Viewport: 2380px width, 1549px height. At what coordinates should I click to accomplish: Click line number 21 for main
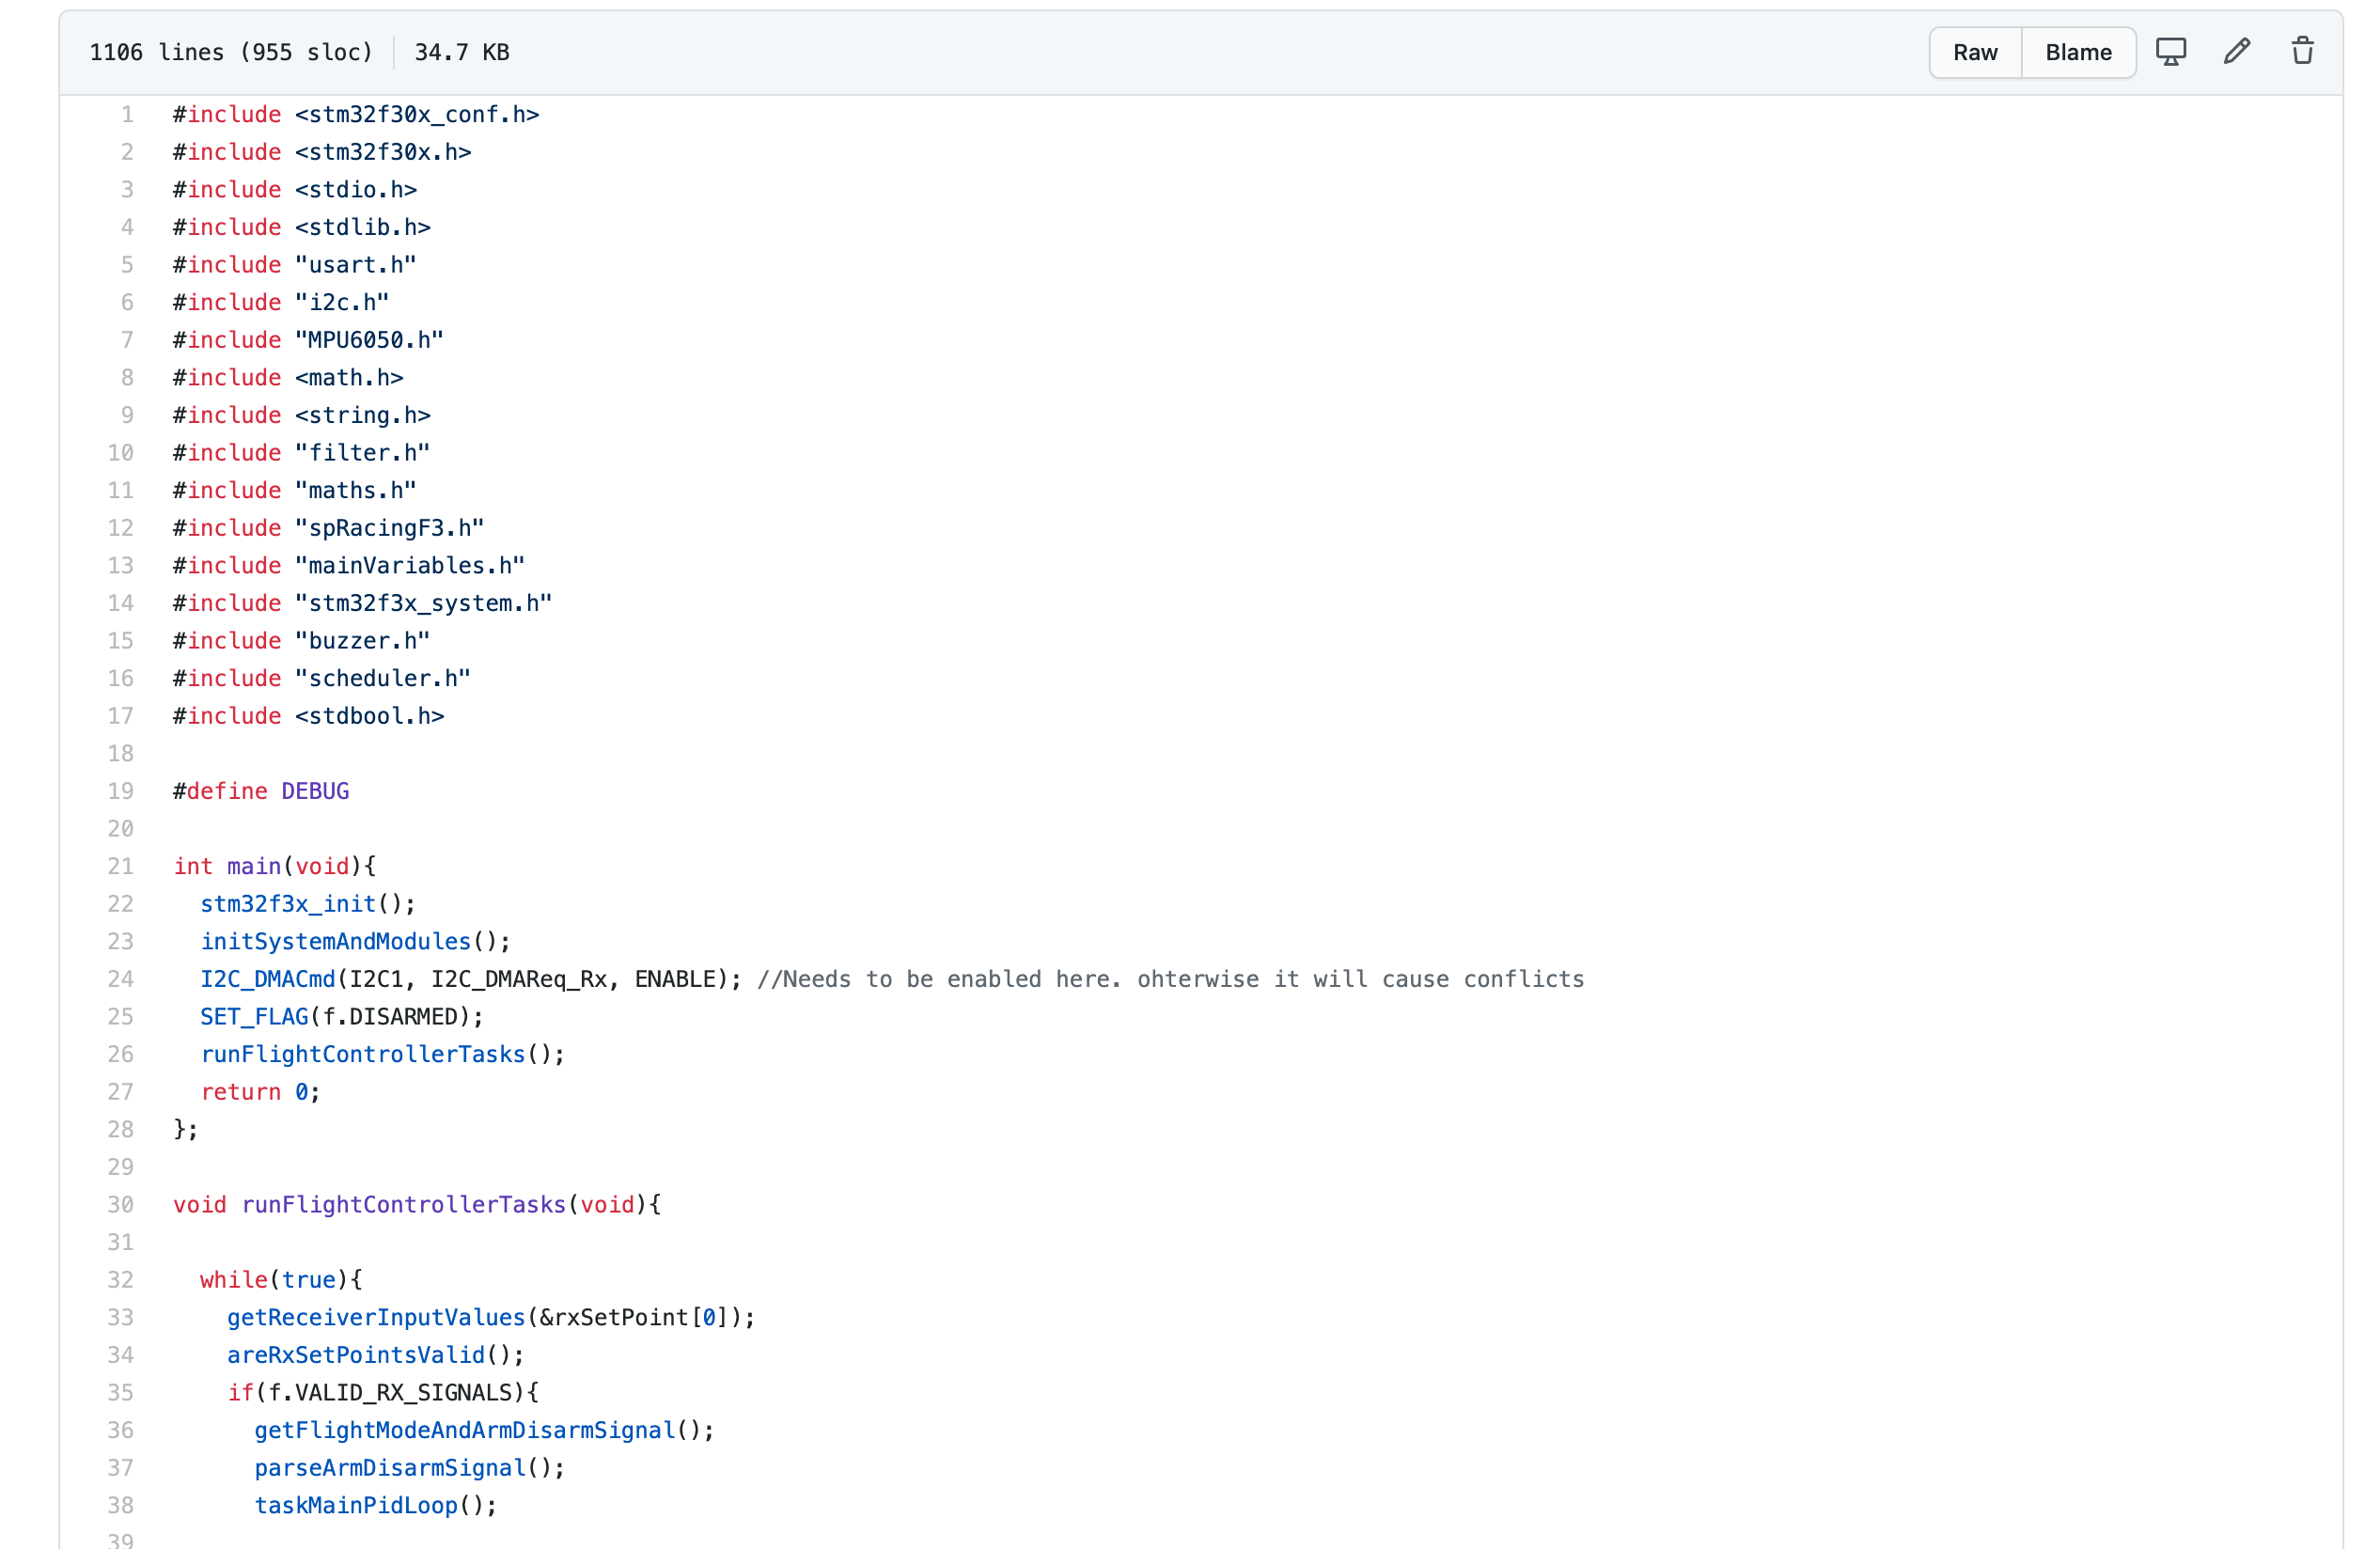click(121, 866)
